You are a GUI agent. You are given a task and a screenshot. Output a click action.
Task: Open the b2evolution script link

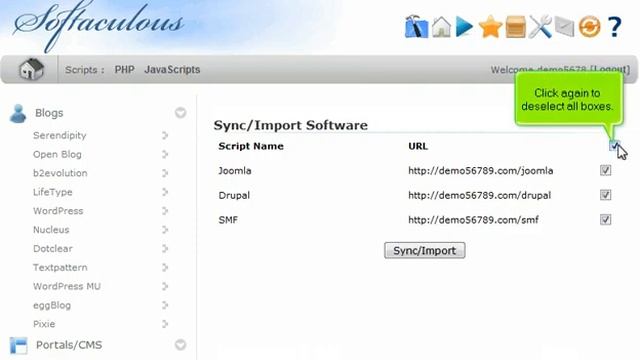[x=60, y=173]
